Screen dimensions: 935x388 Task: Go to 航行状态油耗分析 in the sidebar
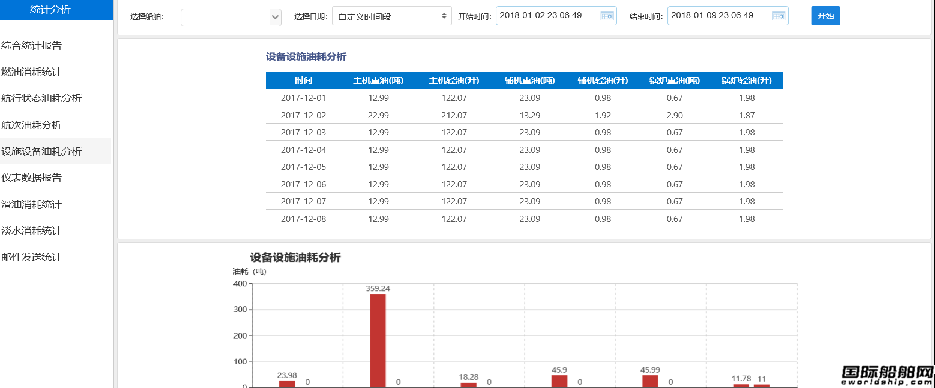click(42, 98)
